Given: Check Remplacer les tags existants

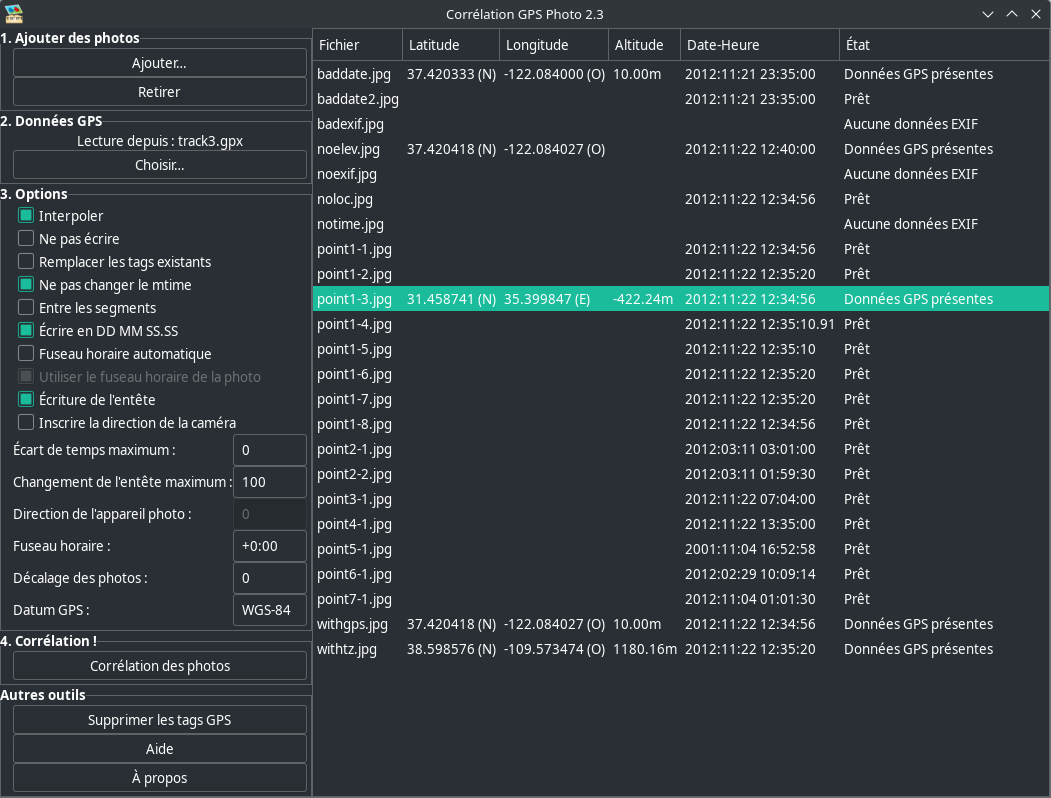Looking at the screenshot, I should coord(26,262).
